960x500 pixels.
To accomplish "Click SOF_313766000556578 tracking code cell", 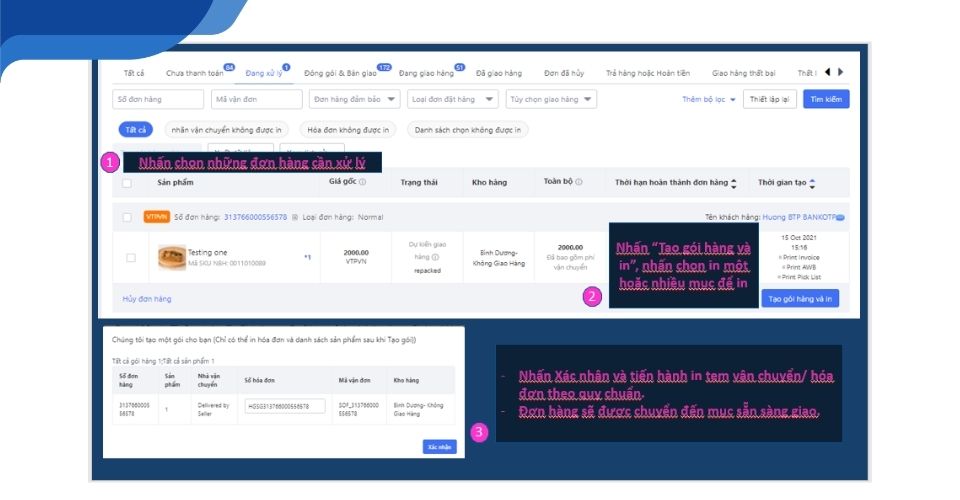I will click(358, 409).
